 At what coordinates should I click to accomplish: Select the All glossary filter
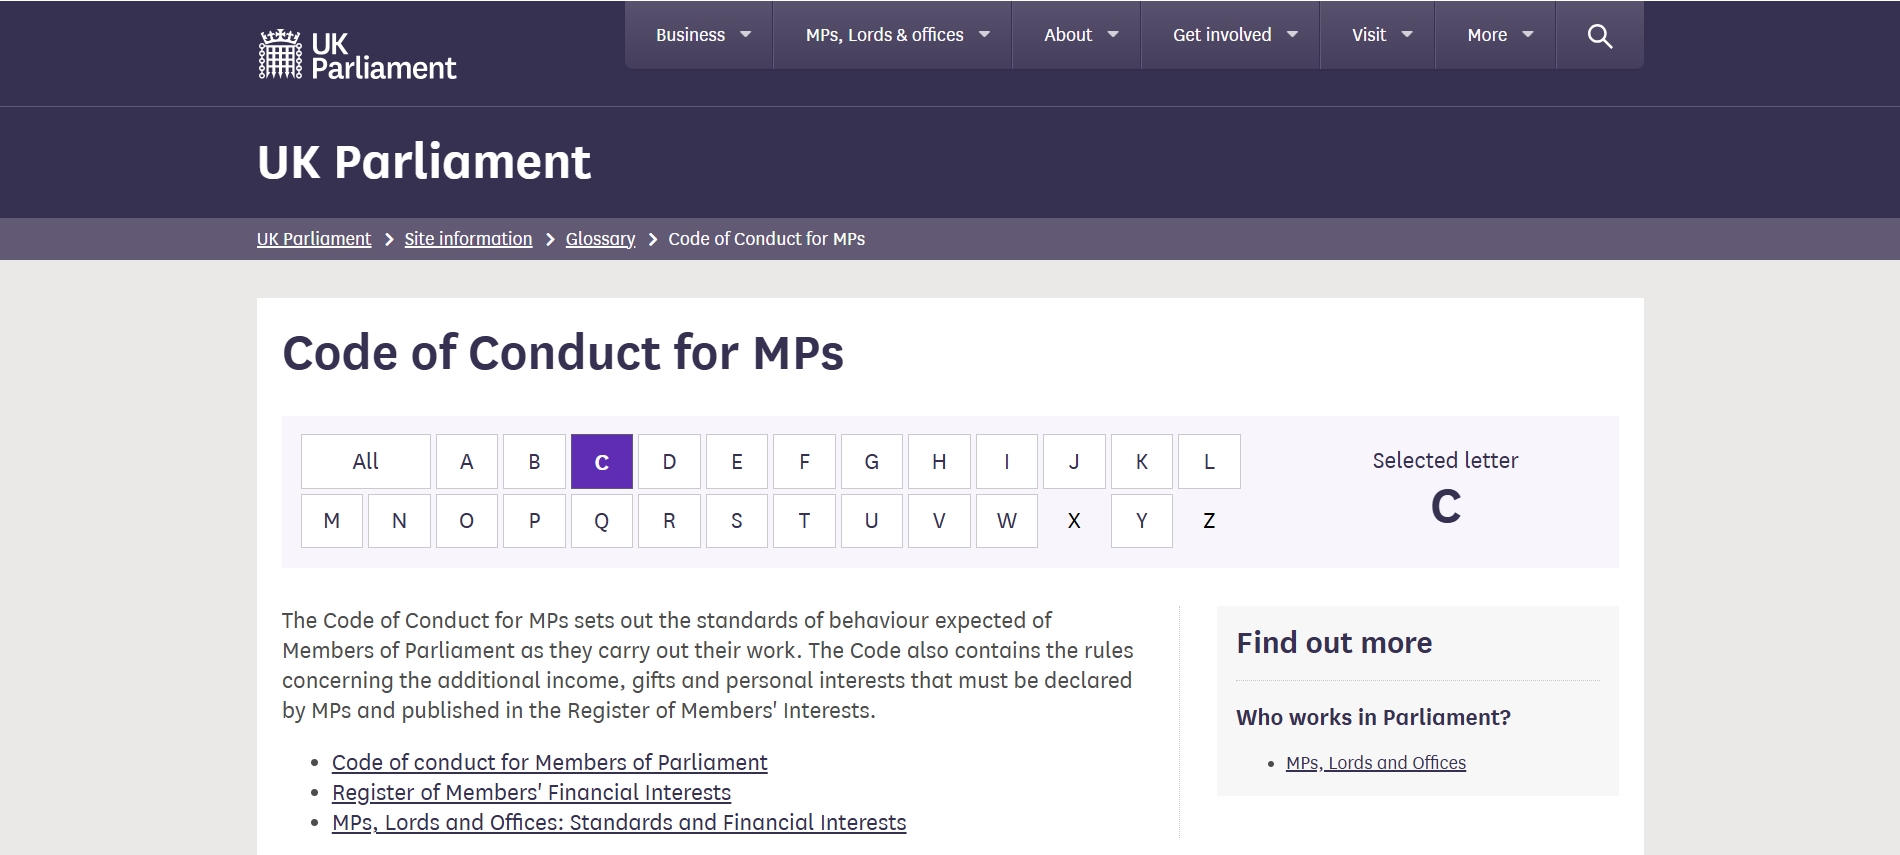pyautogui.click(x=366, y=462)
